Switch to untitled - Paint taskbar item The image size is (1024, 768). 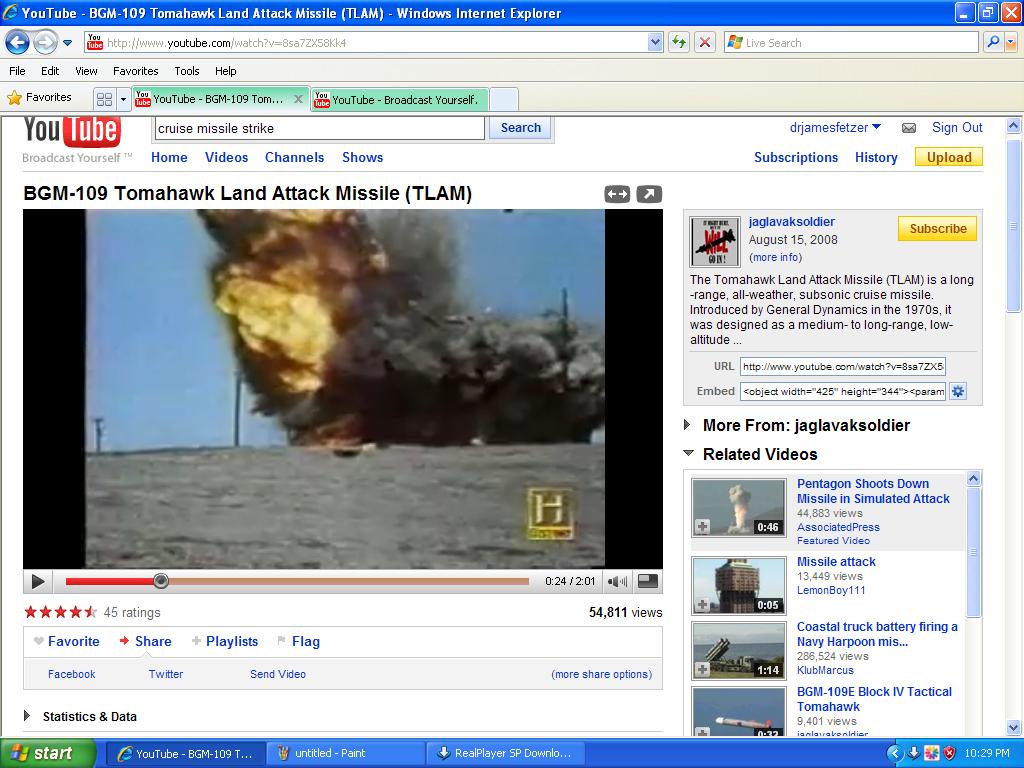pos(344,753)
